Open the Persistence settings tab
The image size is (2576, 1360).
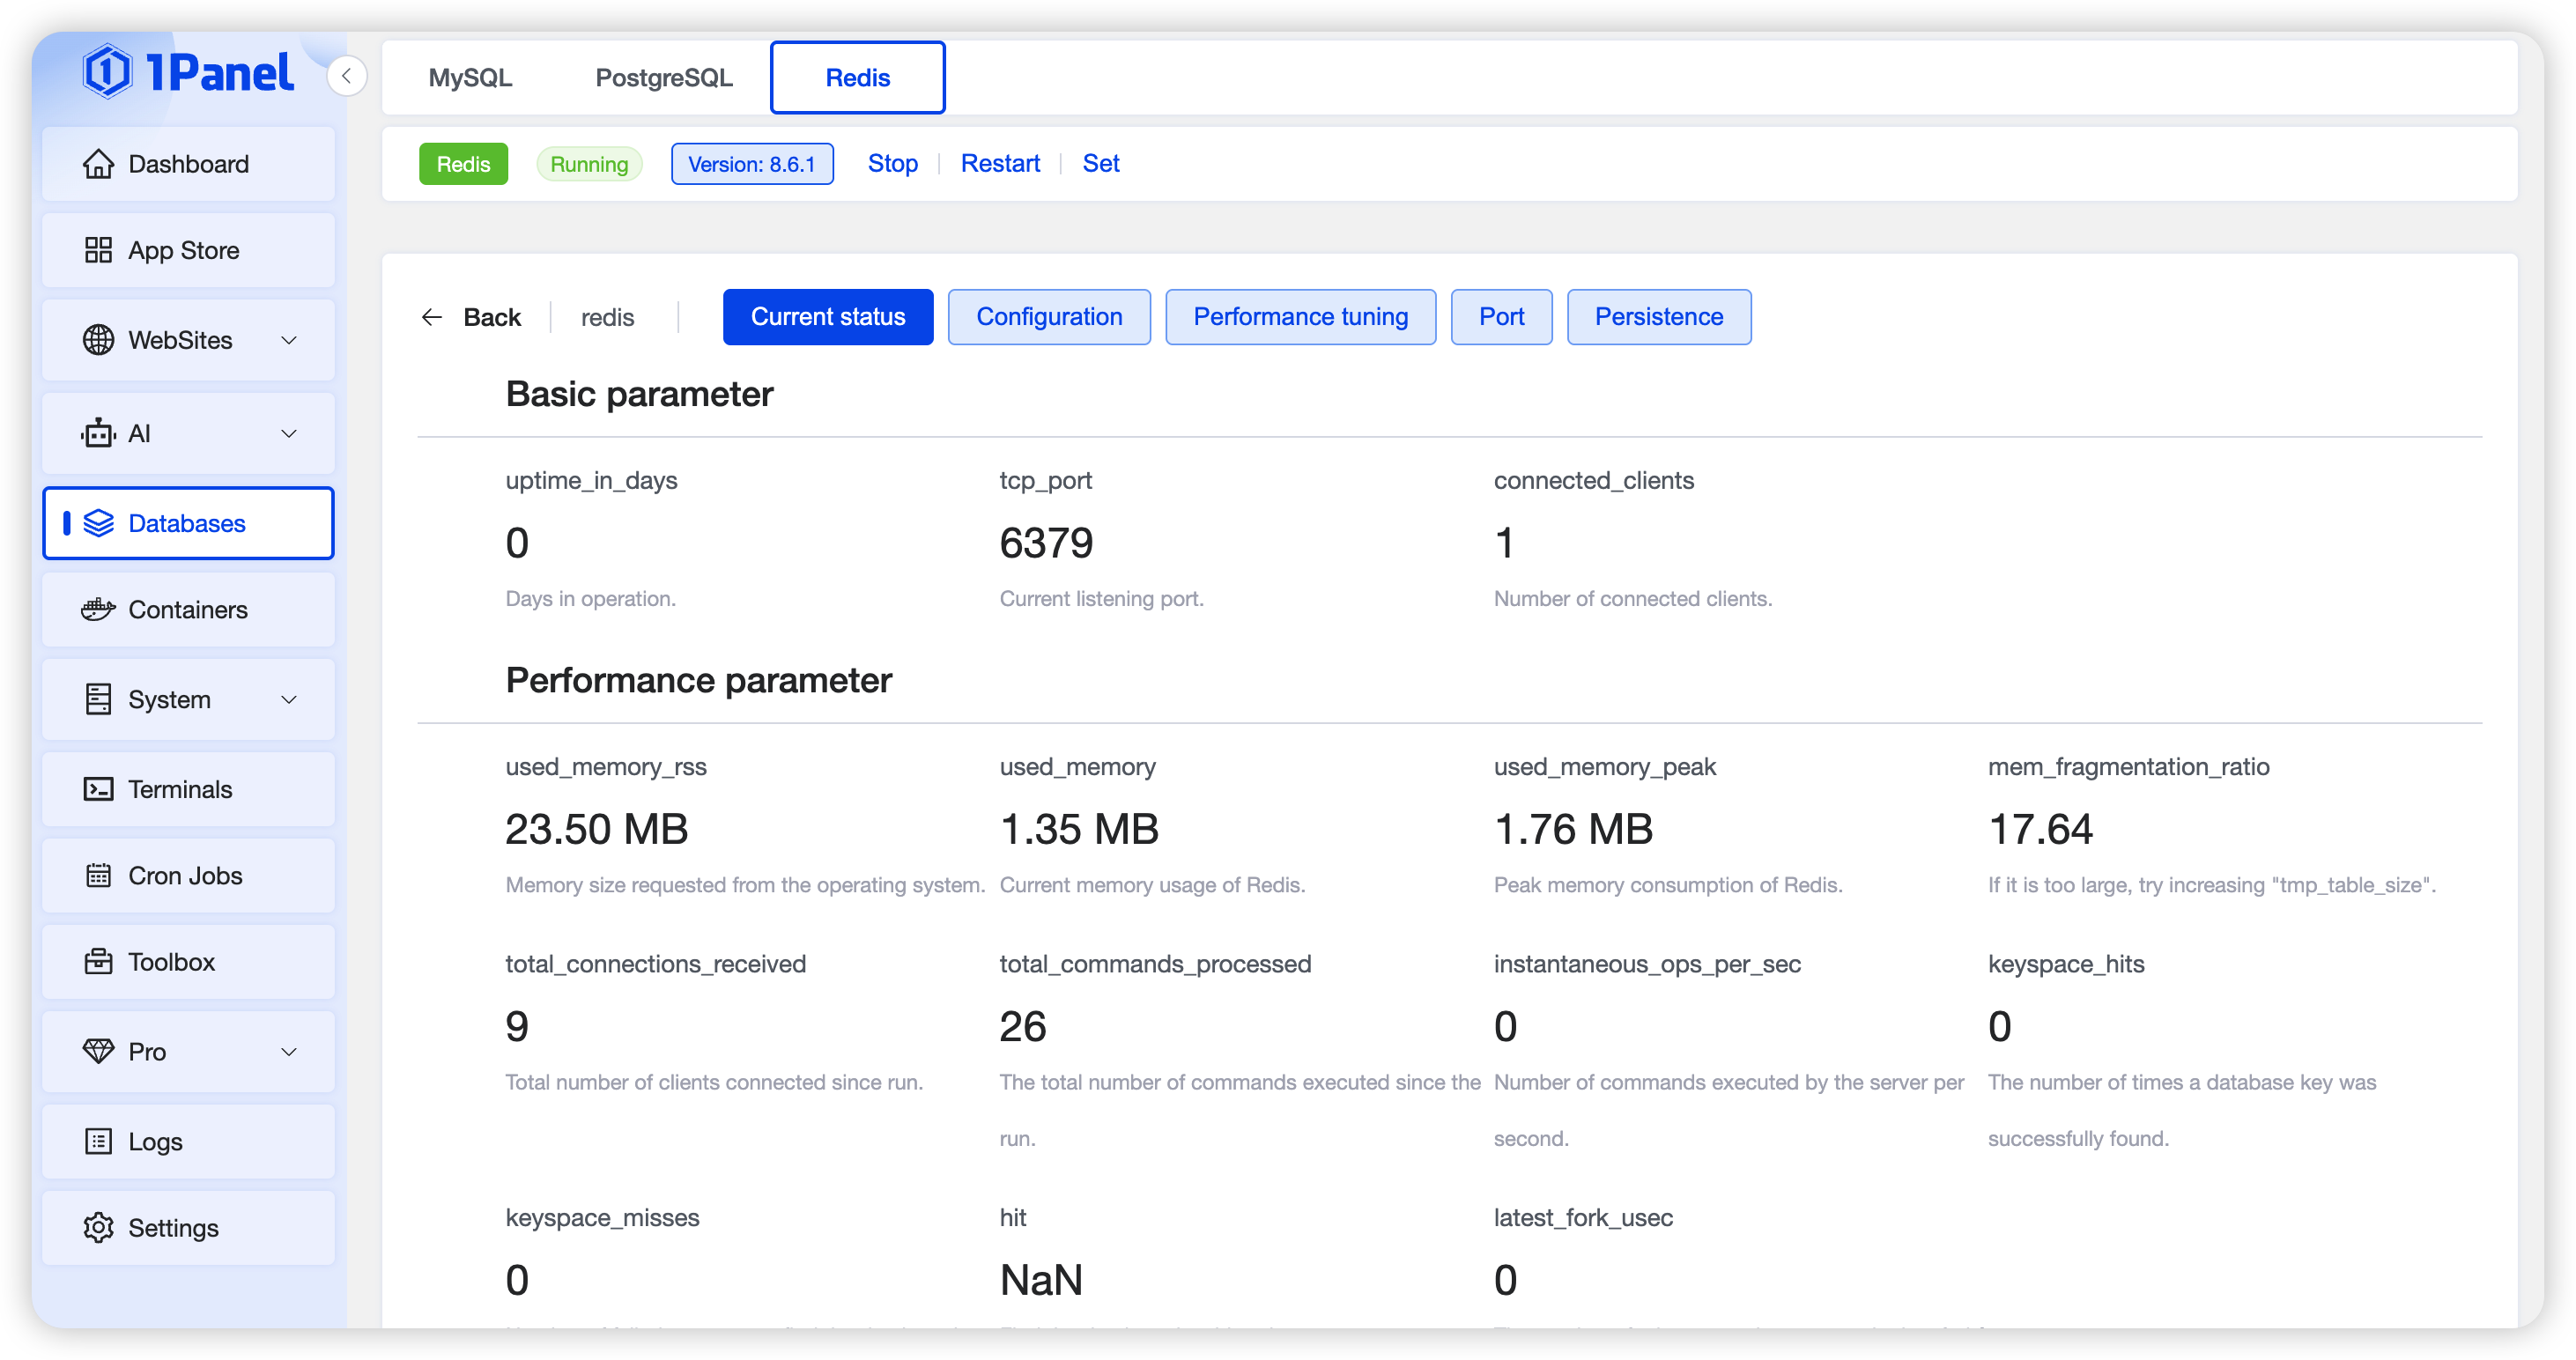coord(1658,317)
